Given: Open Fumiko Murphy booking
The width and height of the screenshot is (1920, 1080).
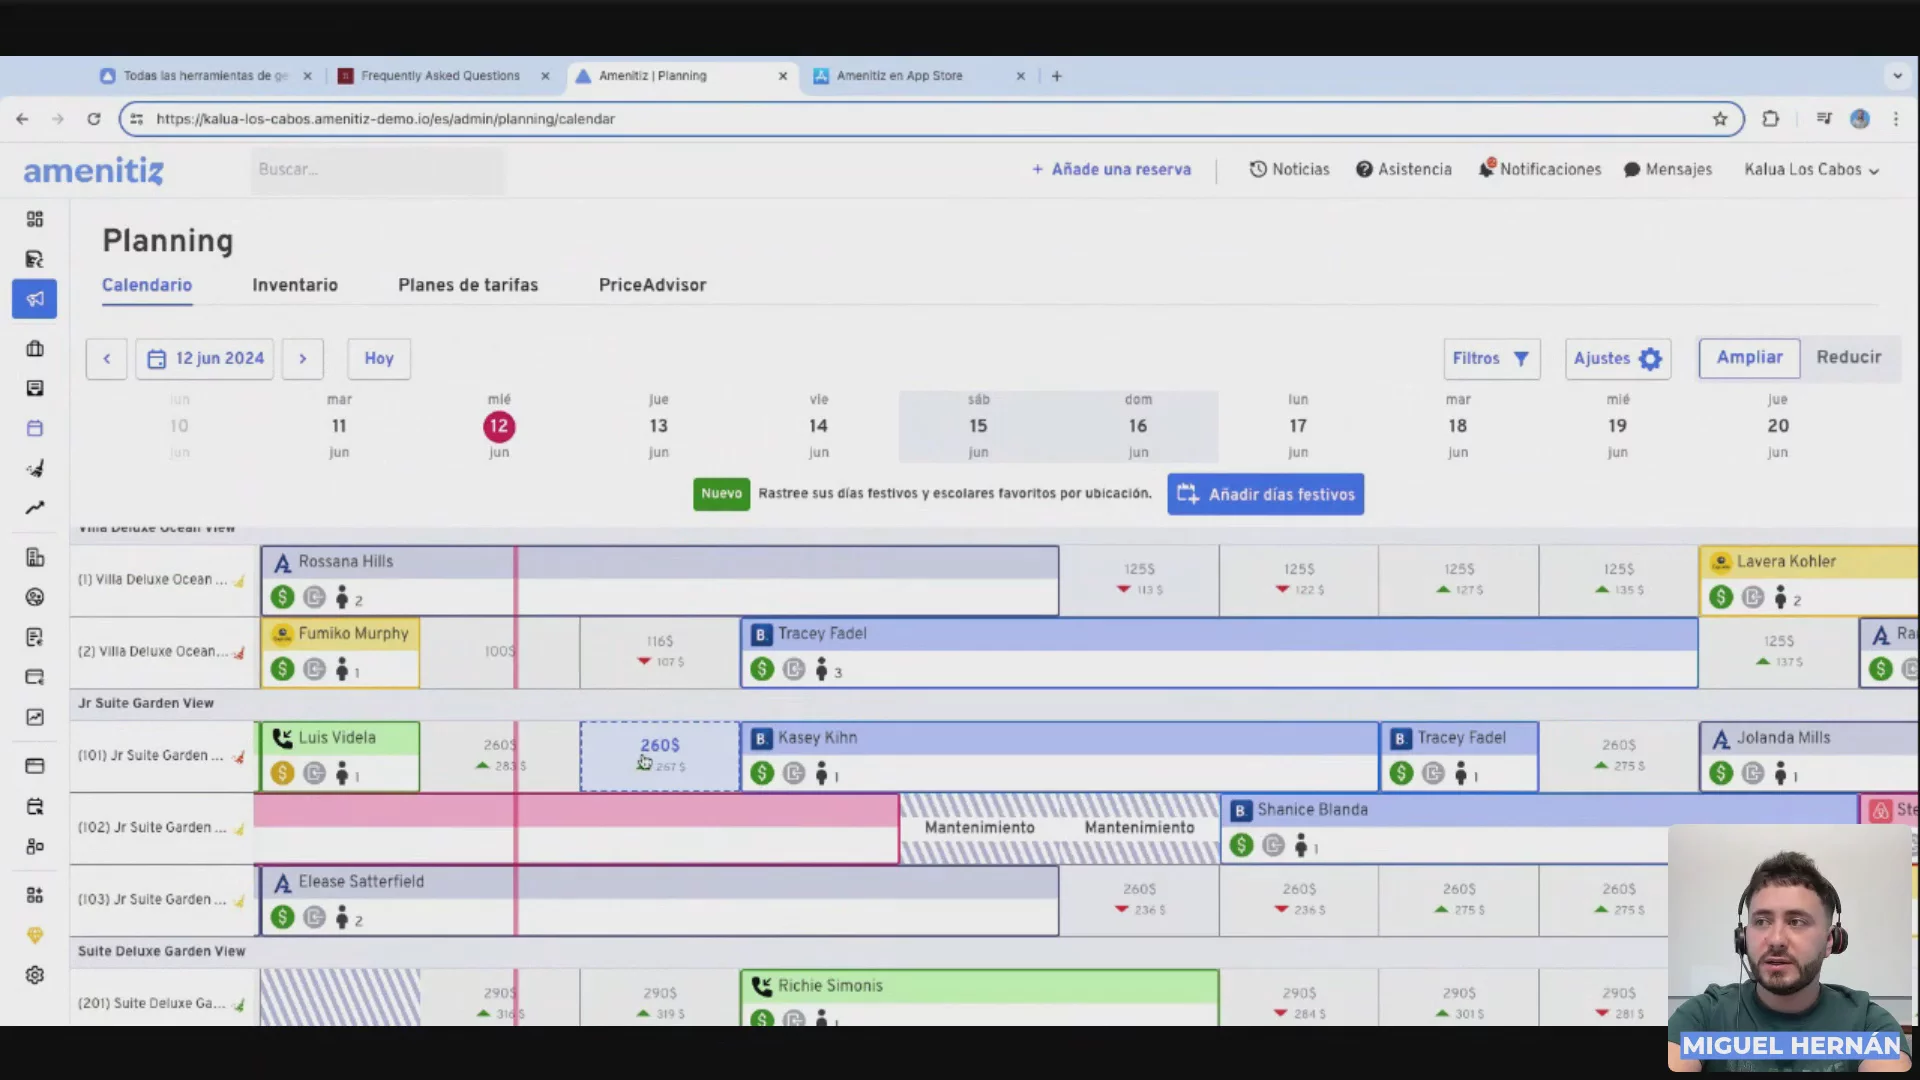Looking at the screenshot, I should click(340, 652).
